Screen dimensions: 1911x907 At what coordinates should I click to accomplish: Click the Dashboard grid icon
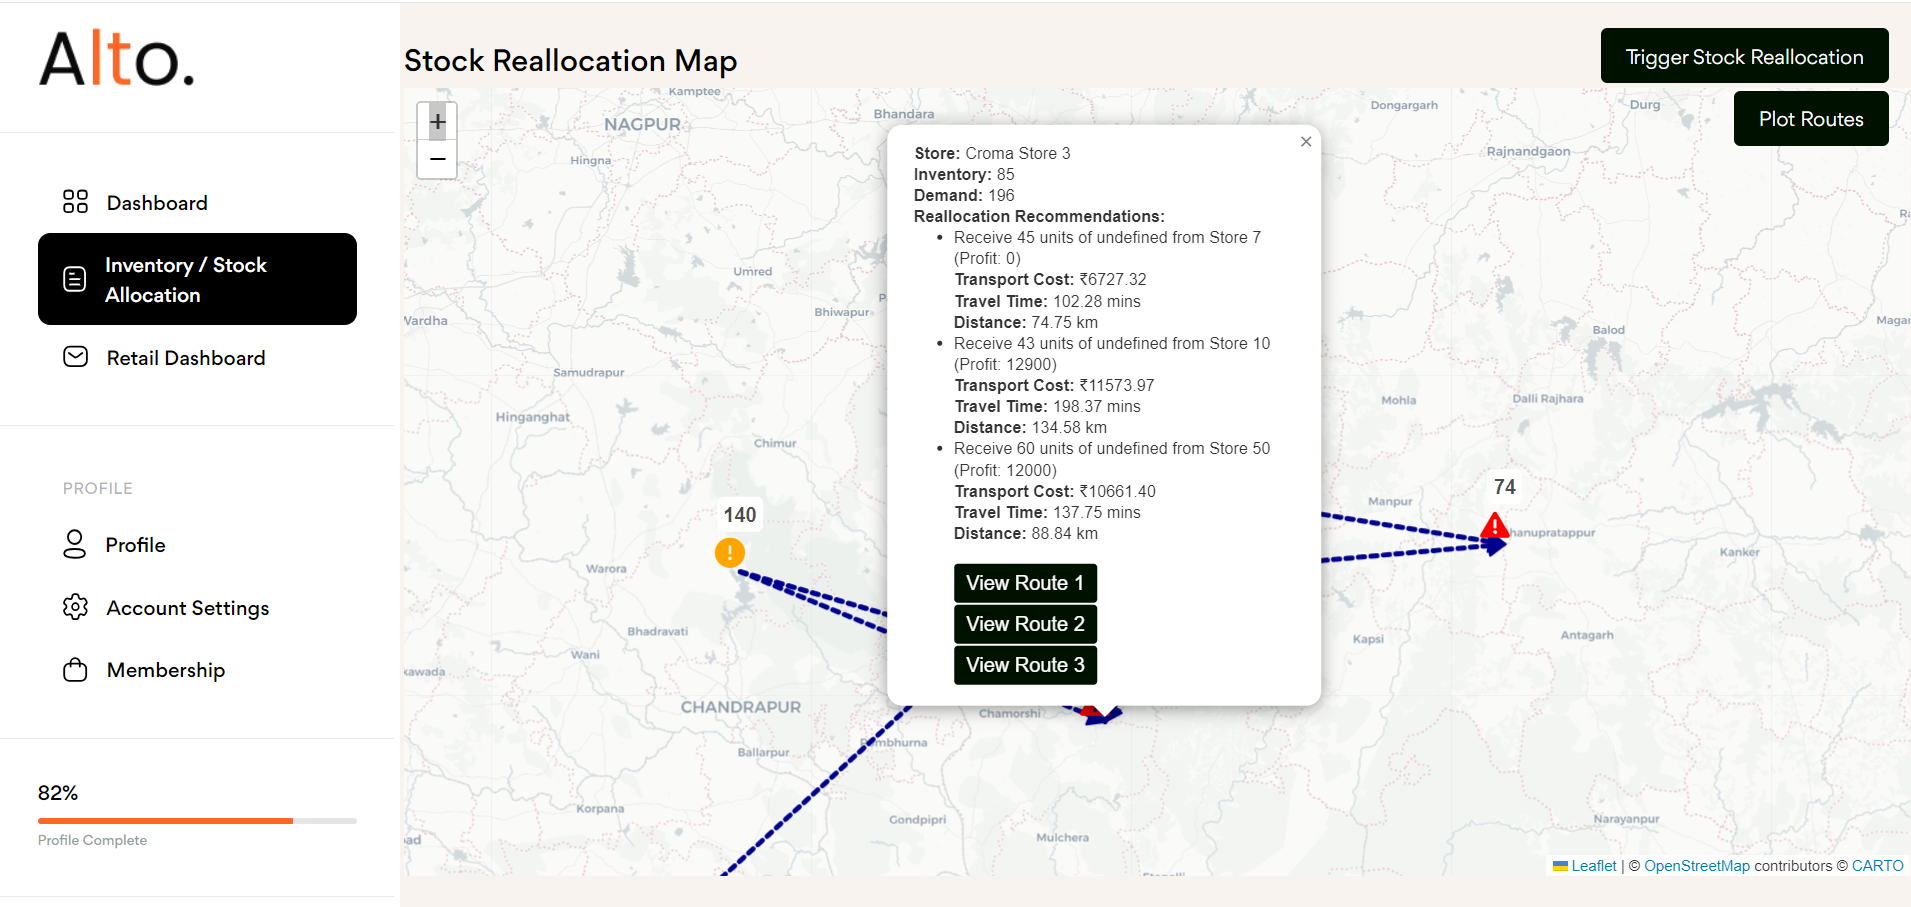[75, 202]
